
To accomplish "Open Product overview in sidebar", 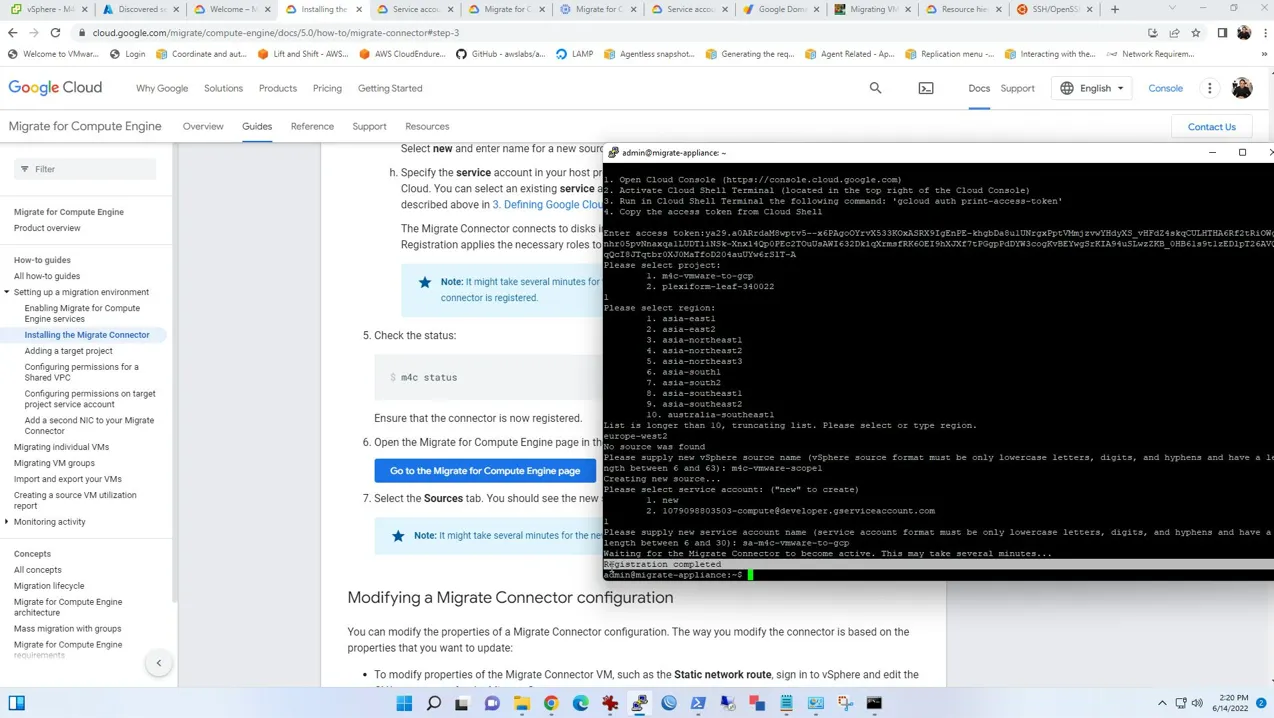I will [x=47, y=228].
